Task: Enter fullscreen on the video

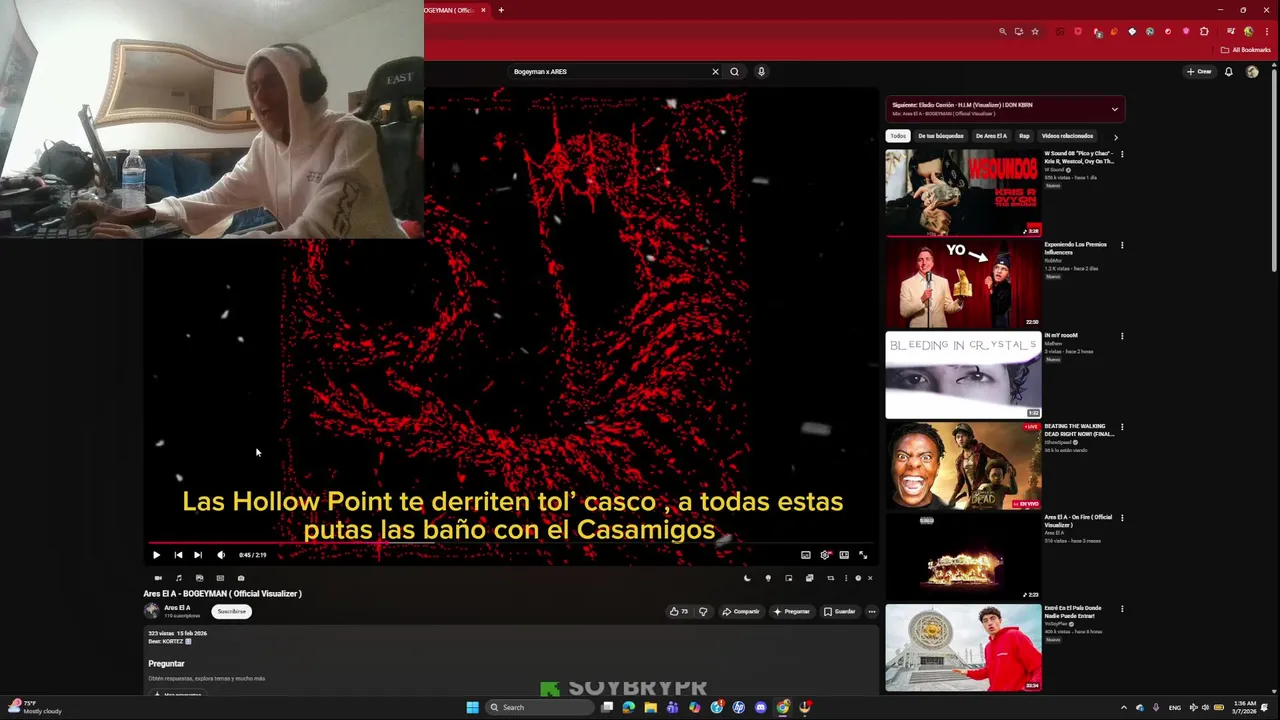Action: click(863, 555)
